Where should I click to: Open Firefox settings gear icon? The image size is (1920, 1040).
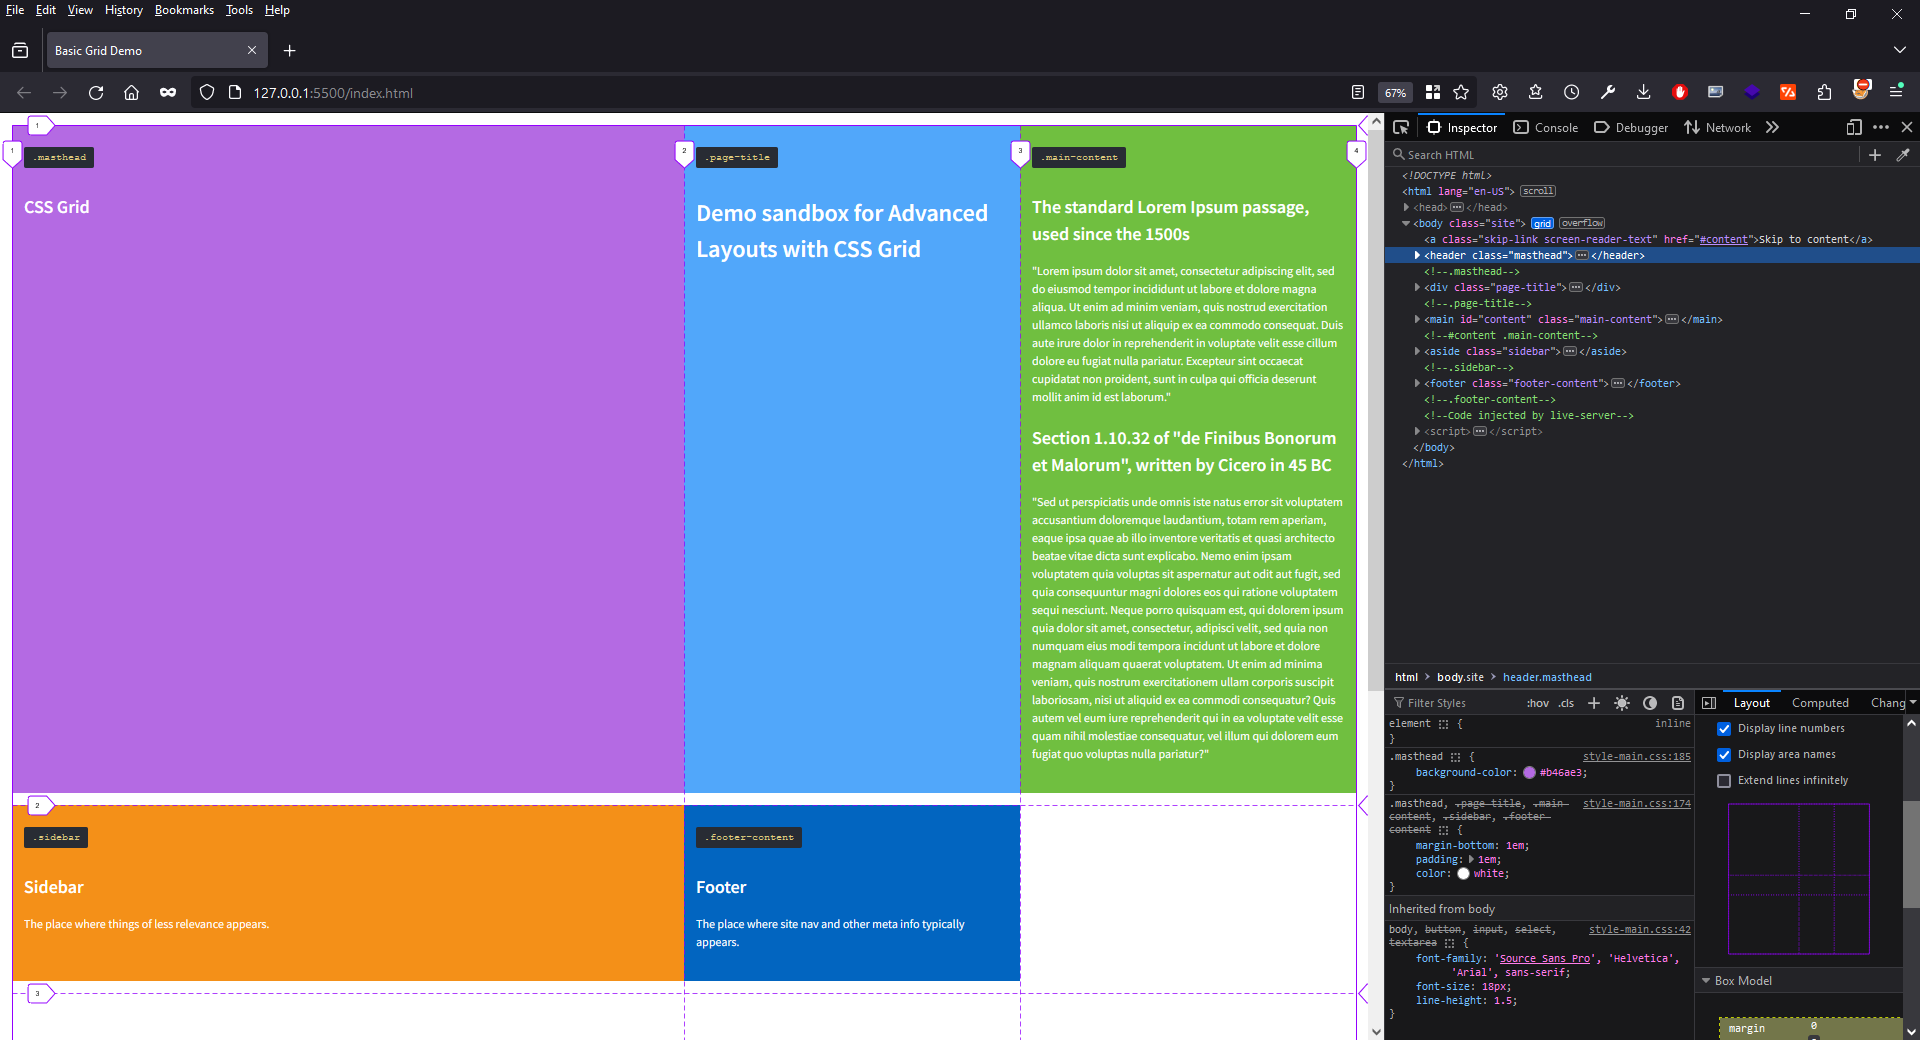(1500, 92)
